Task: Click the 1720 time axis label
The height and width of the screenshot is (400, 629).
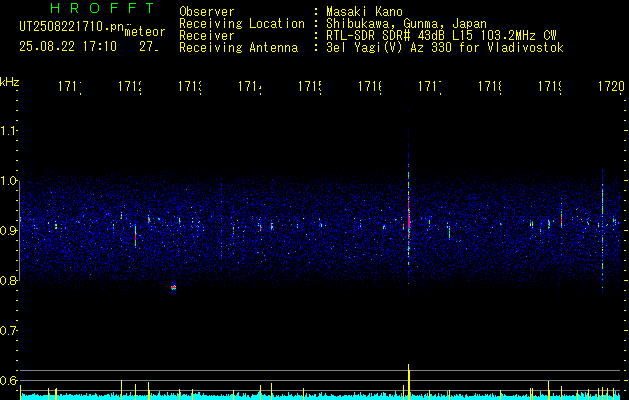Action: [x=611, y=86]
